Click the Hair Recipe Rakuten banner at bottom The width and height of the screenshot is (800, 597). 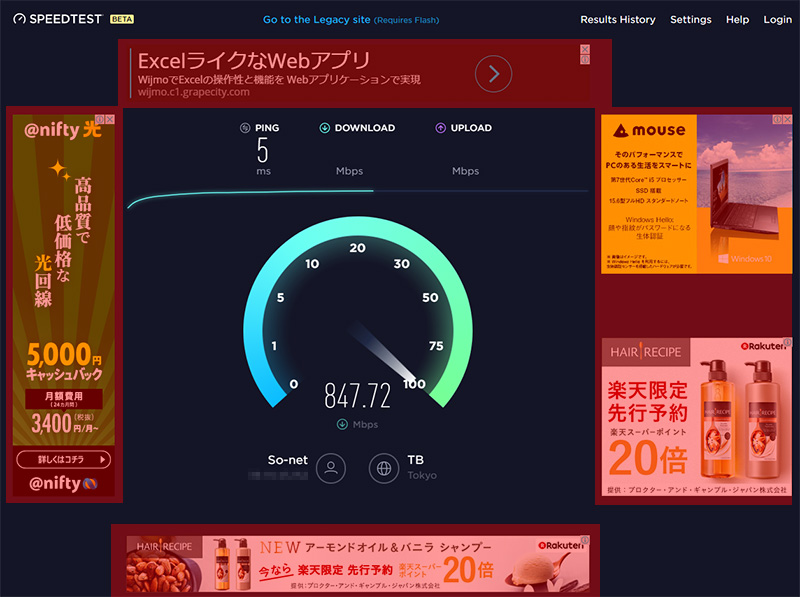click(355, 562)
